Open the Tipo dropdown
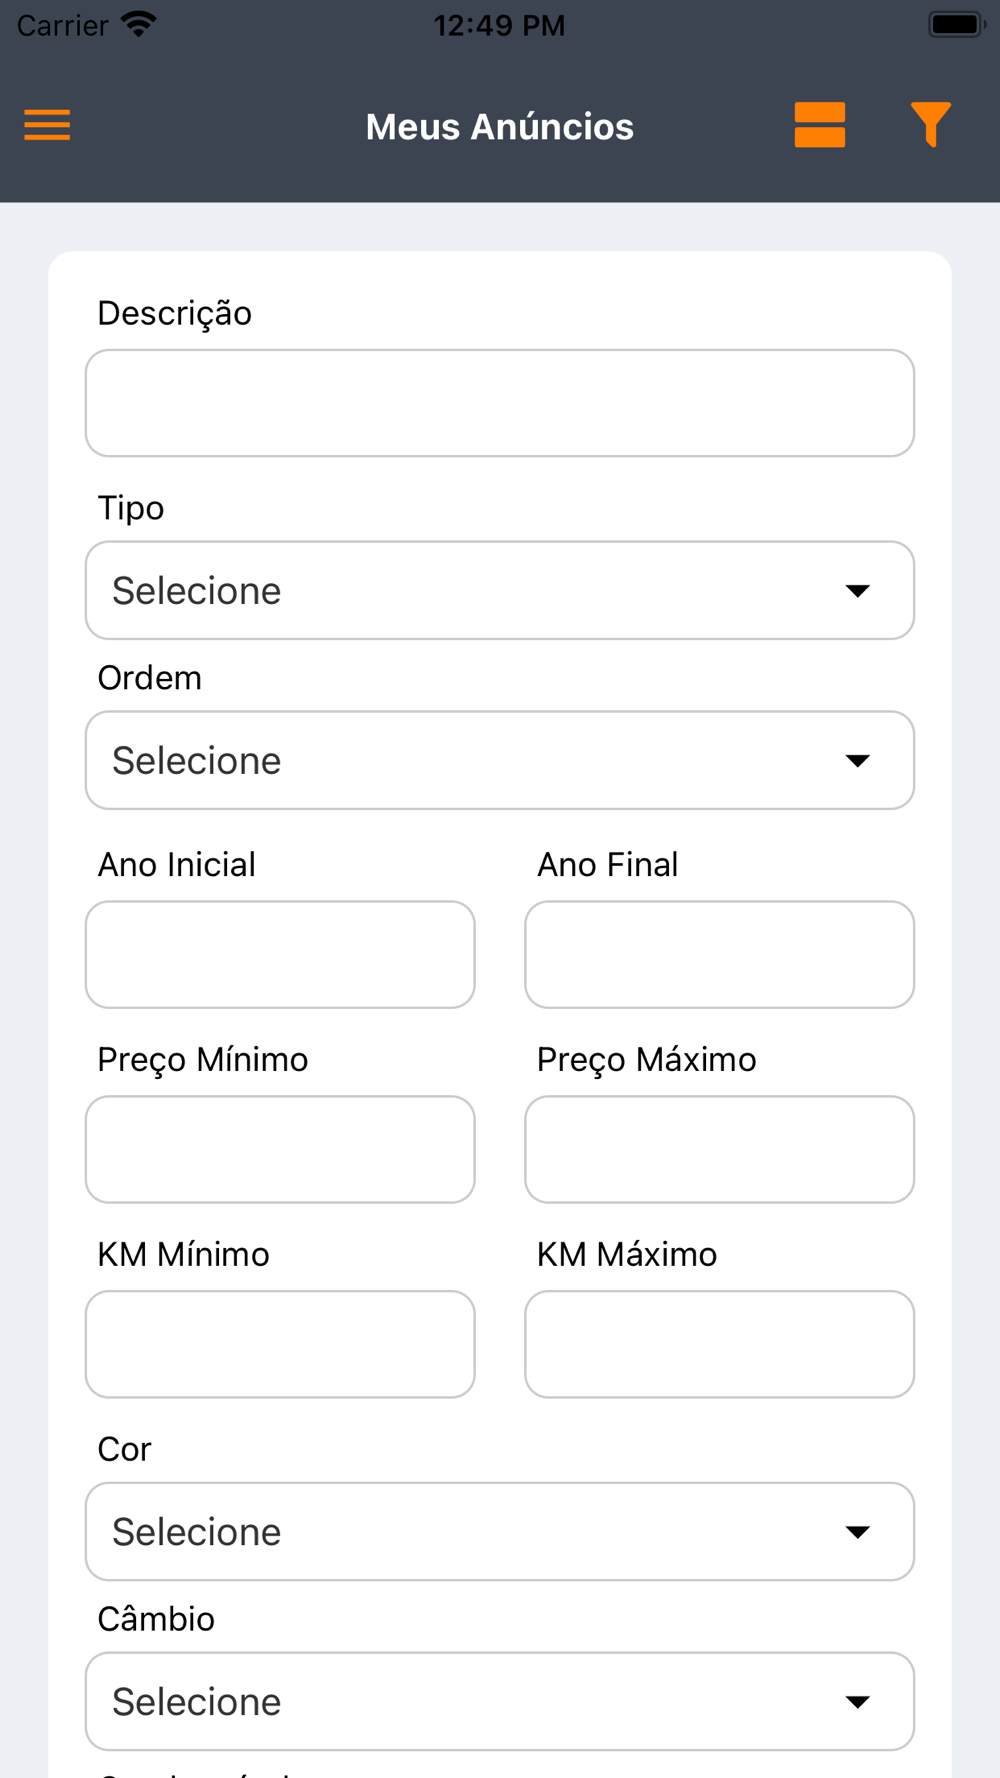This screenshot has height=1778, width=1000. point(500,590)
